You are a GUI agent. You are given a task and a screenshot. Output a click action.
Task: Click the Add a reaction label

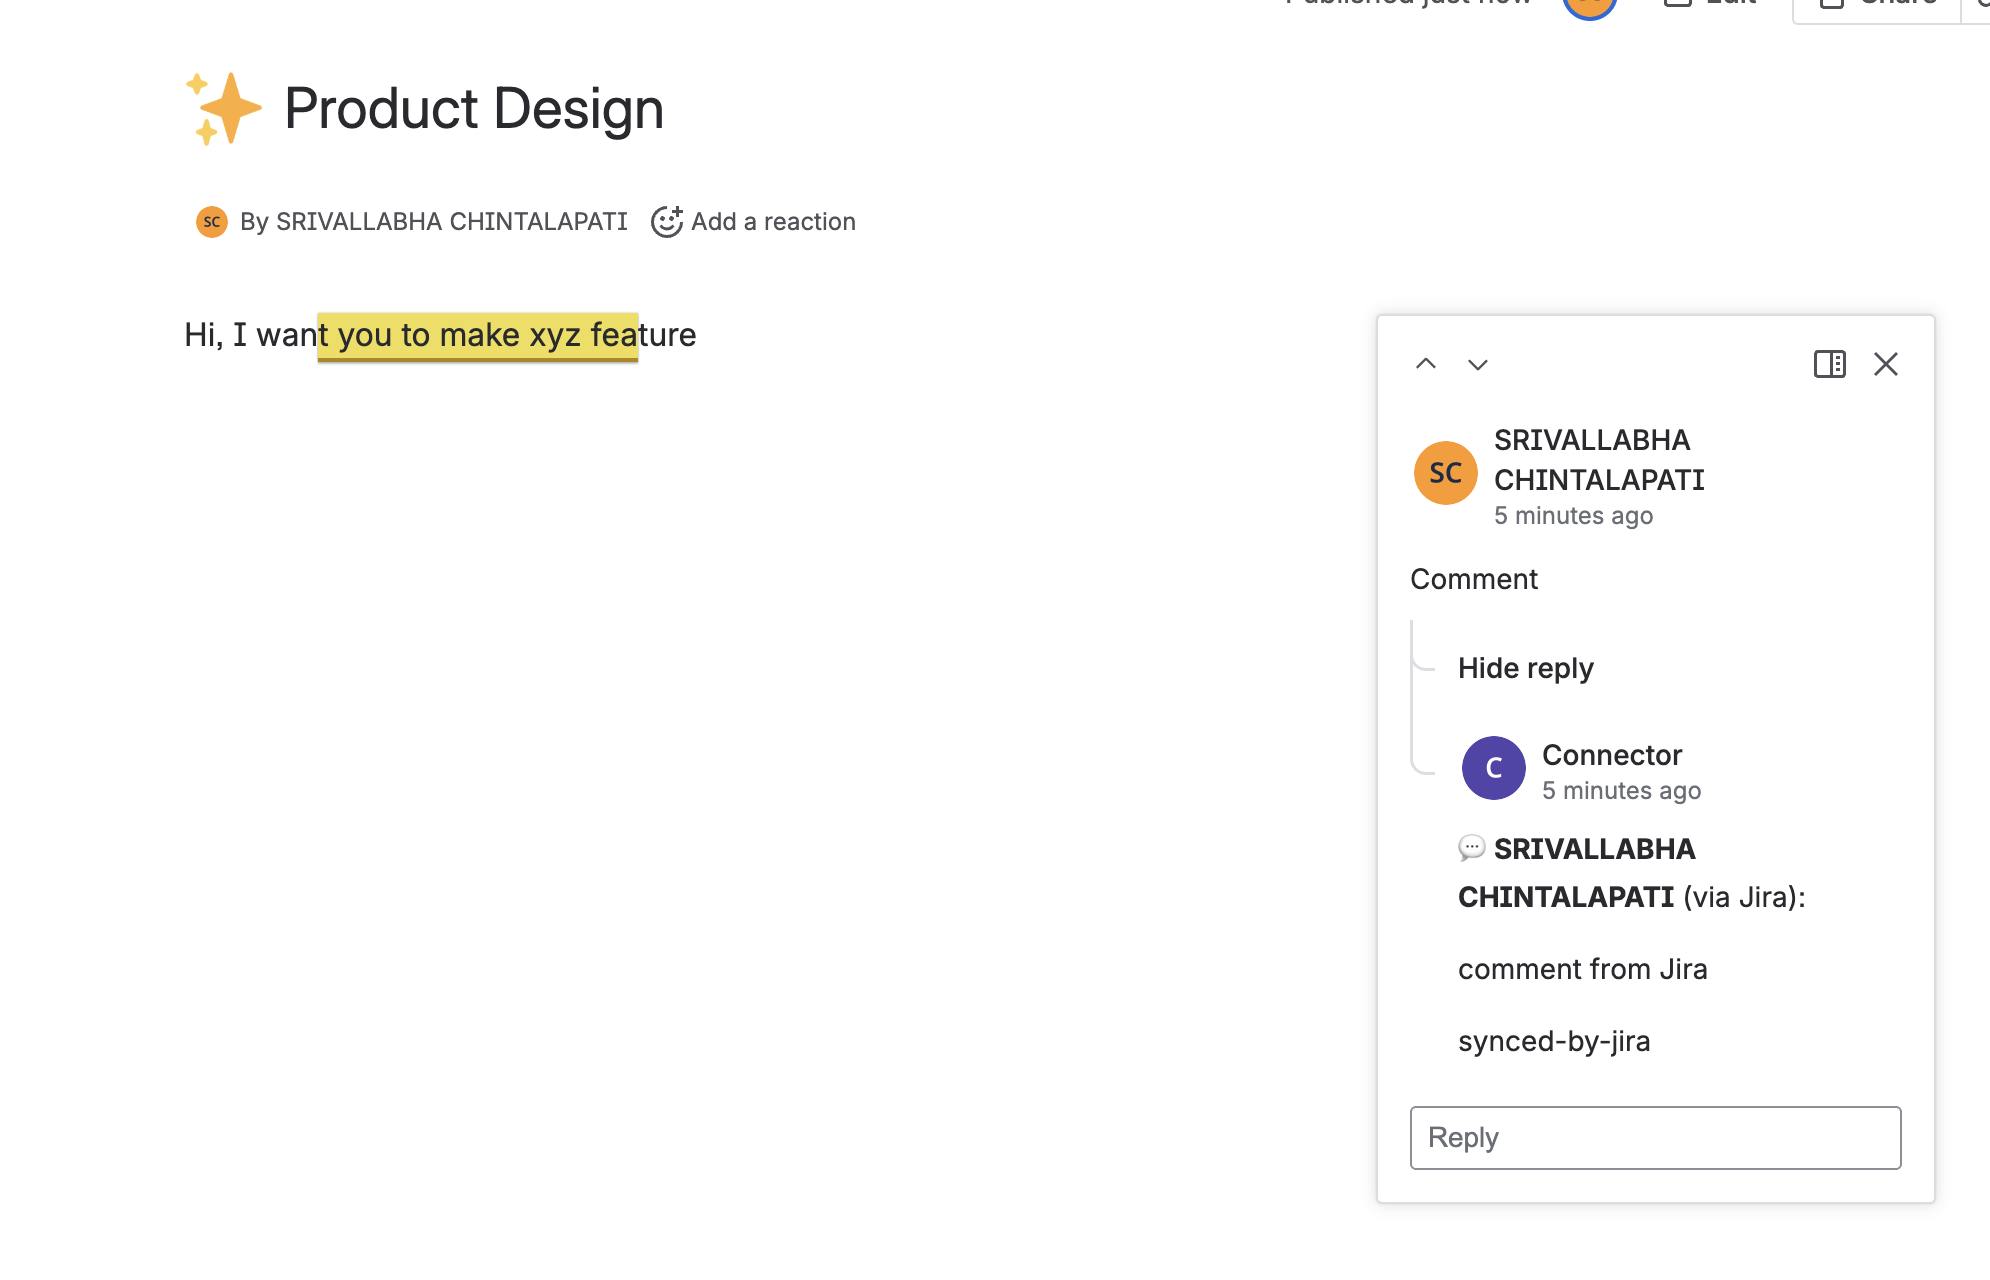tap(773, 222)
